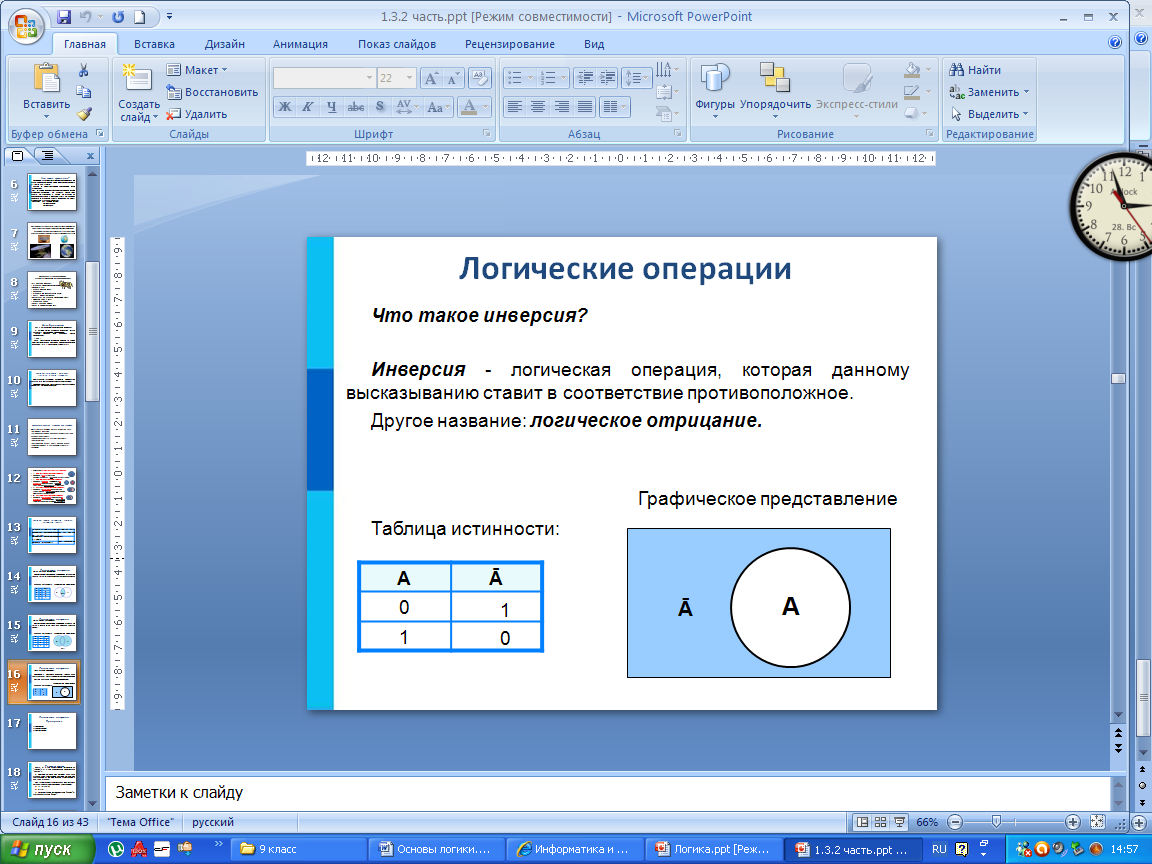Open the font size 22 dropdown
Viewport: 1152px width, 864px height.
[x=409, y=78]
